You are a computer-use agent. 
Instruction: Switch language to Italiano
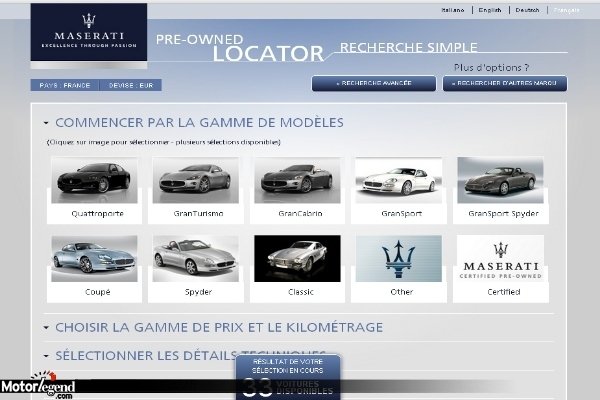pos(453,10)
